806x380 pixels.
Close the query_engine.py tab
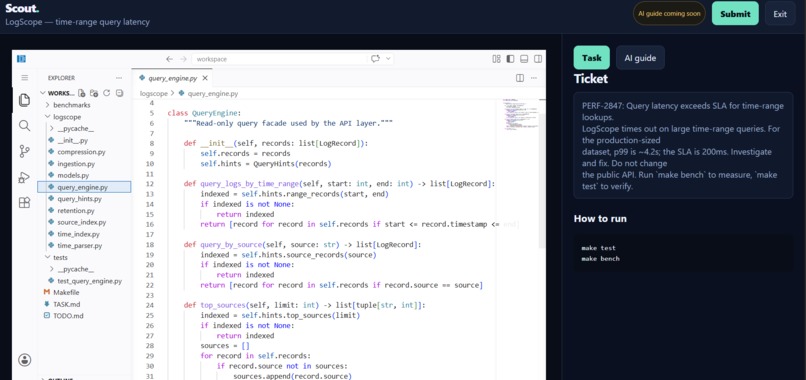coord(205,78)
